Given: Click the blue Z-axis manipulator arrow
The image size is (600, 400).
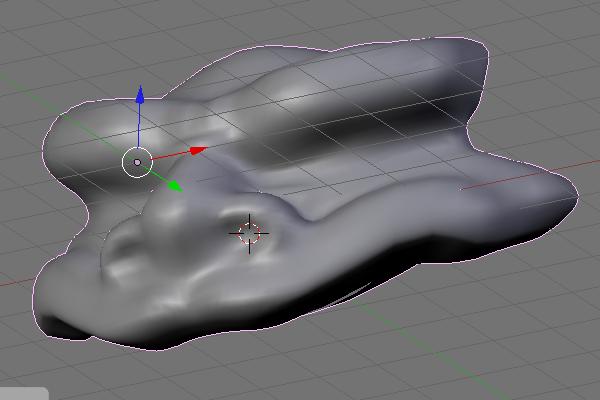Looking at the screenshot, I should 140,95.
